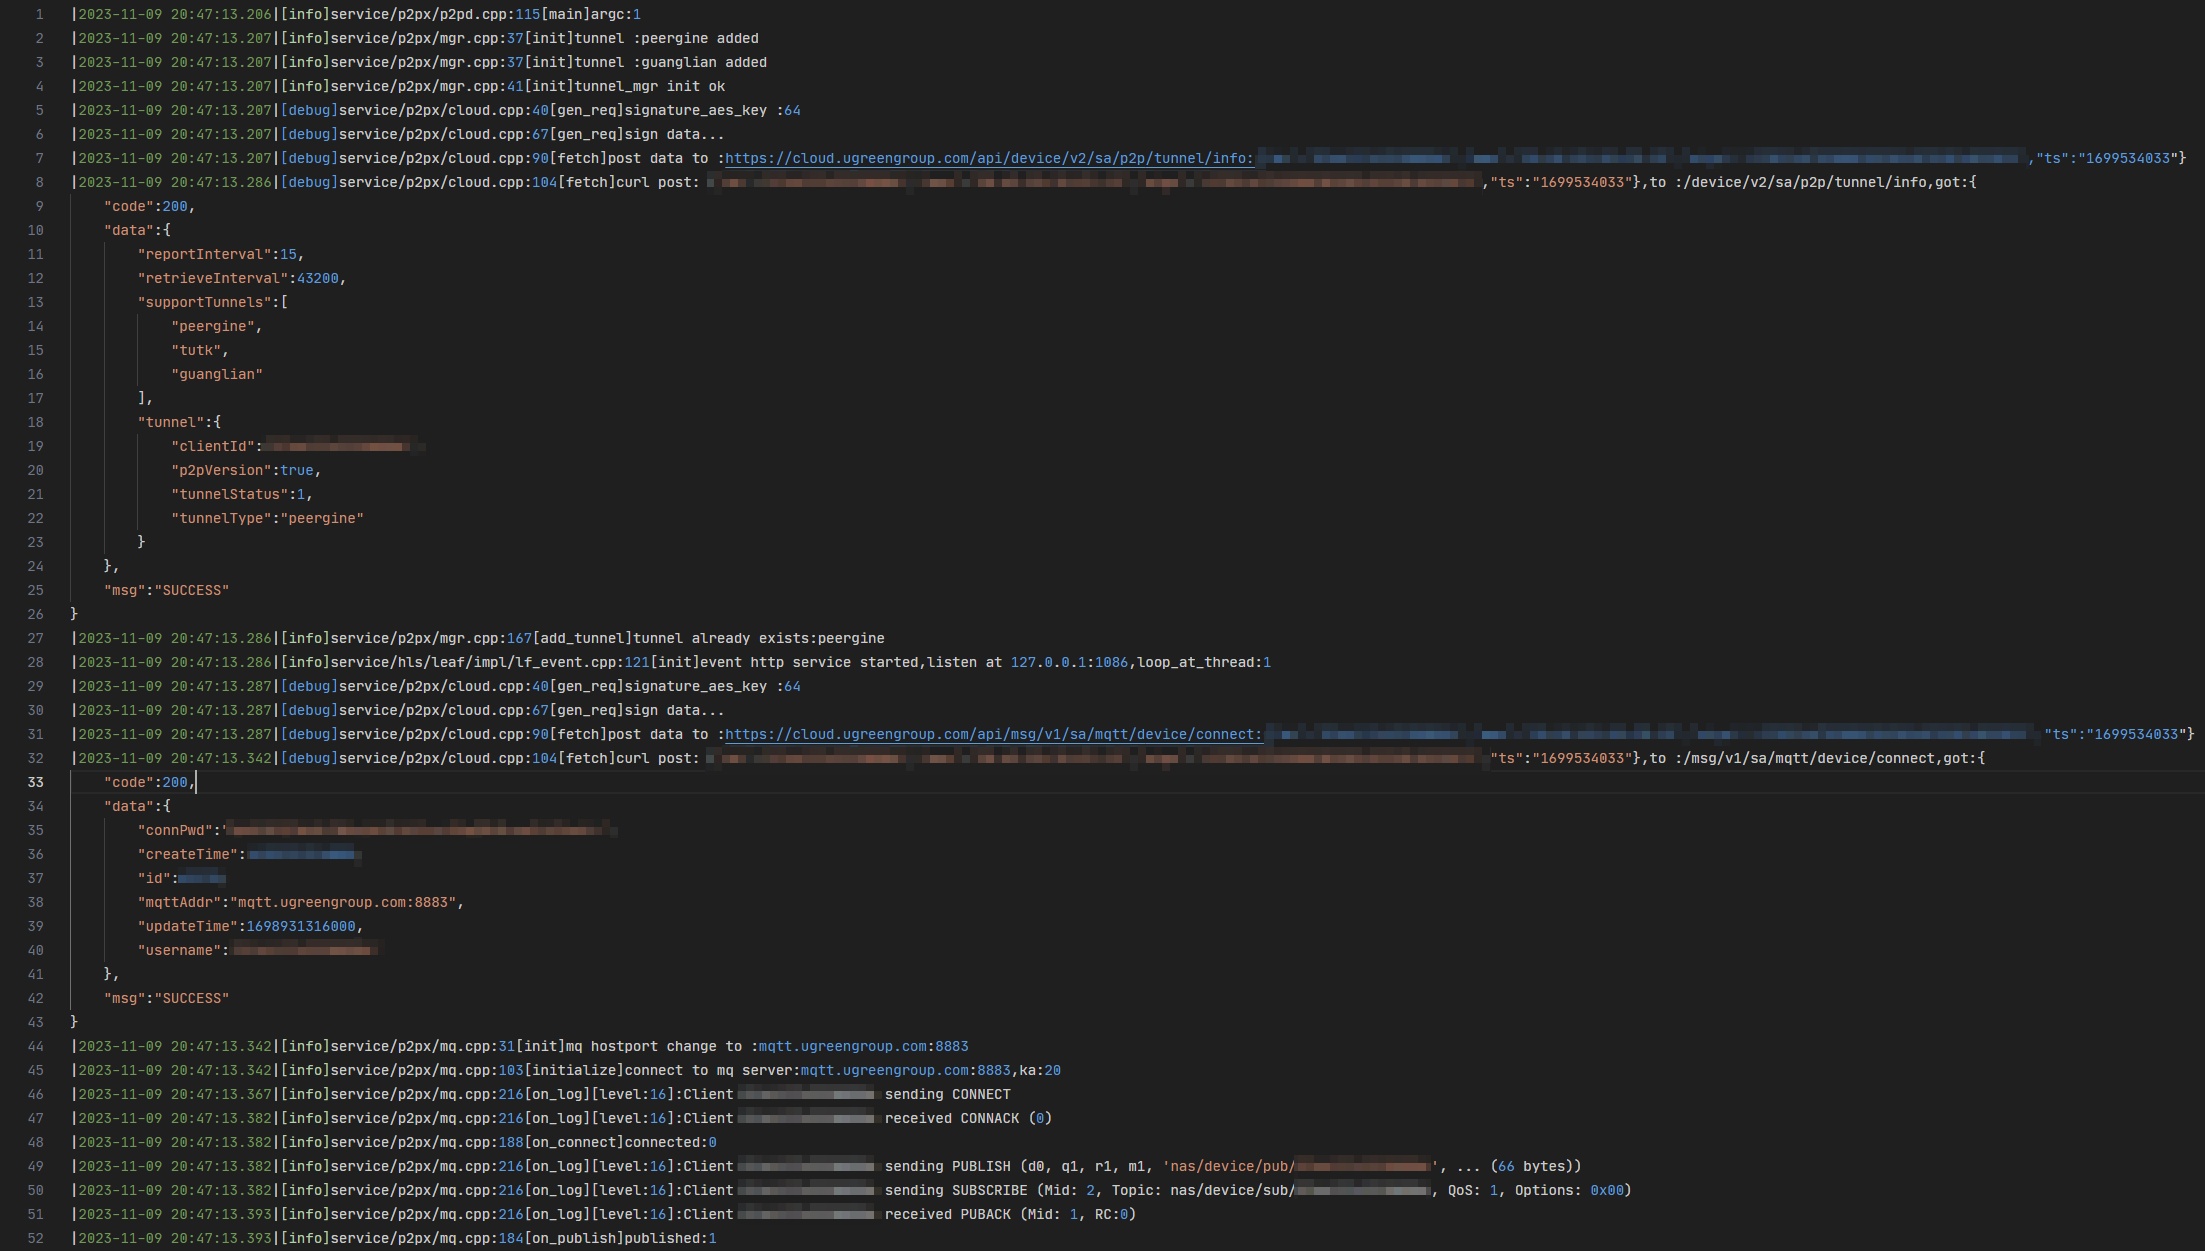Open the mqtt device connect URL link
Viewport: 2205px width, 1251px height.
click(992, 734)
